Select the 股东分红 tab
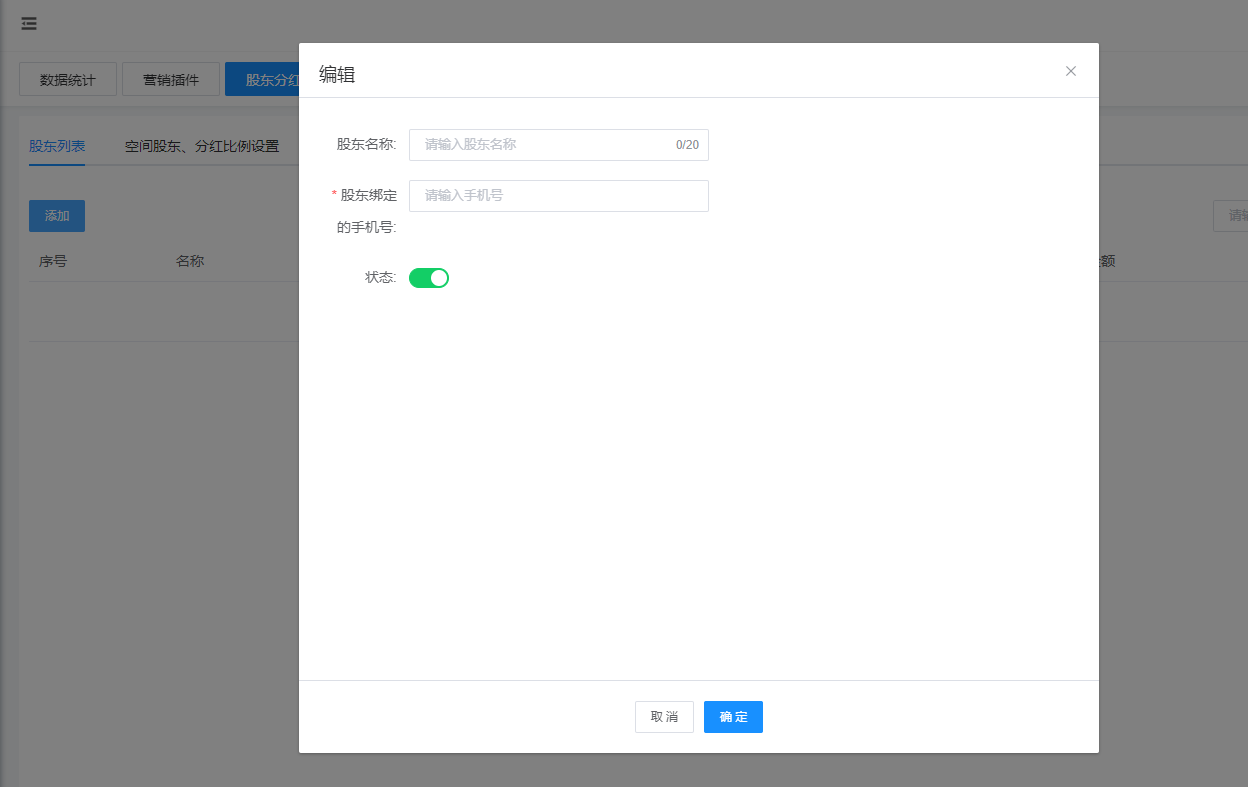 [263, 80]
